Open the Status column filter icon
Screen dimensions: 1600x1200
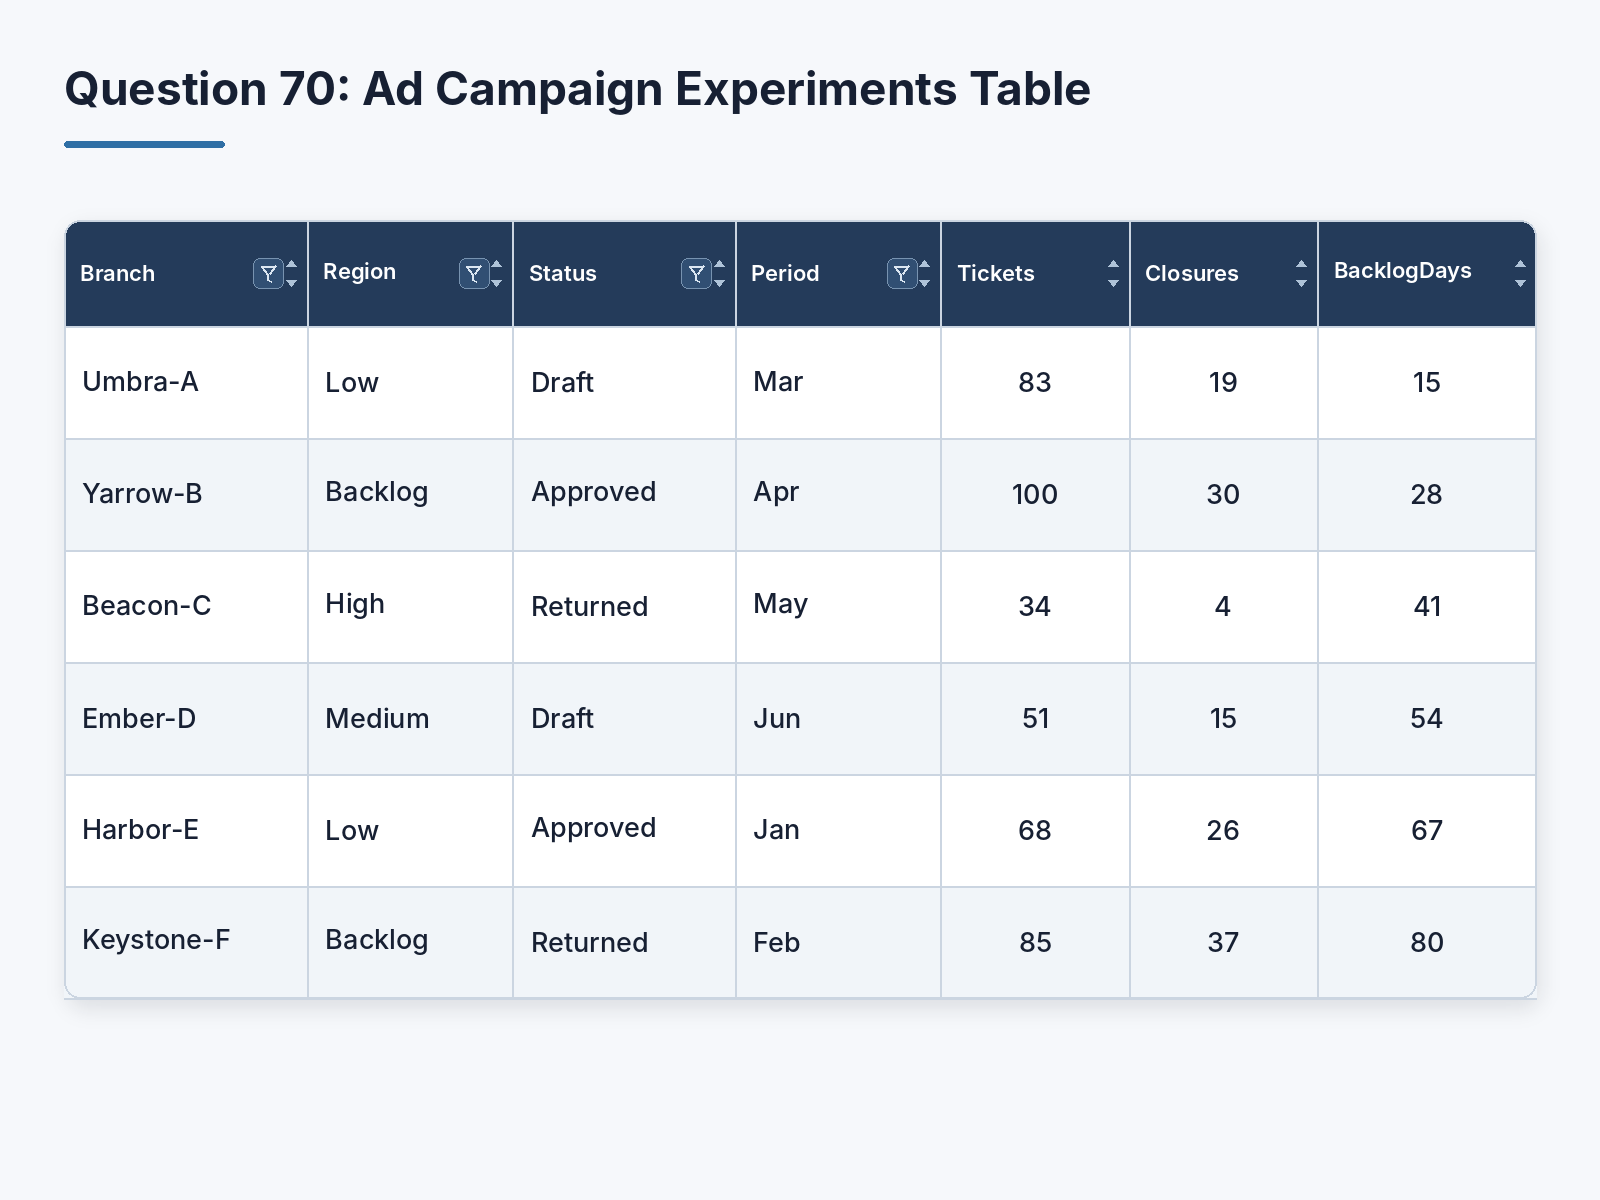coord(696,273)
